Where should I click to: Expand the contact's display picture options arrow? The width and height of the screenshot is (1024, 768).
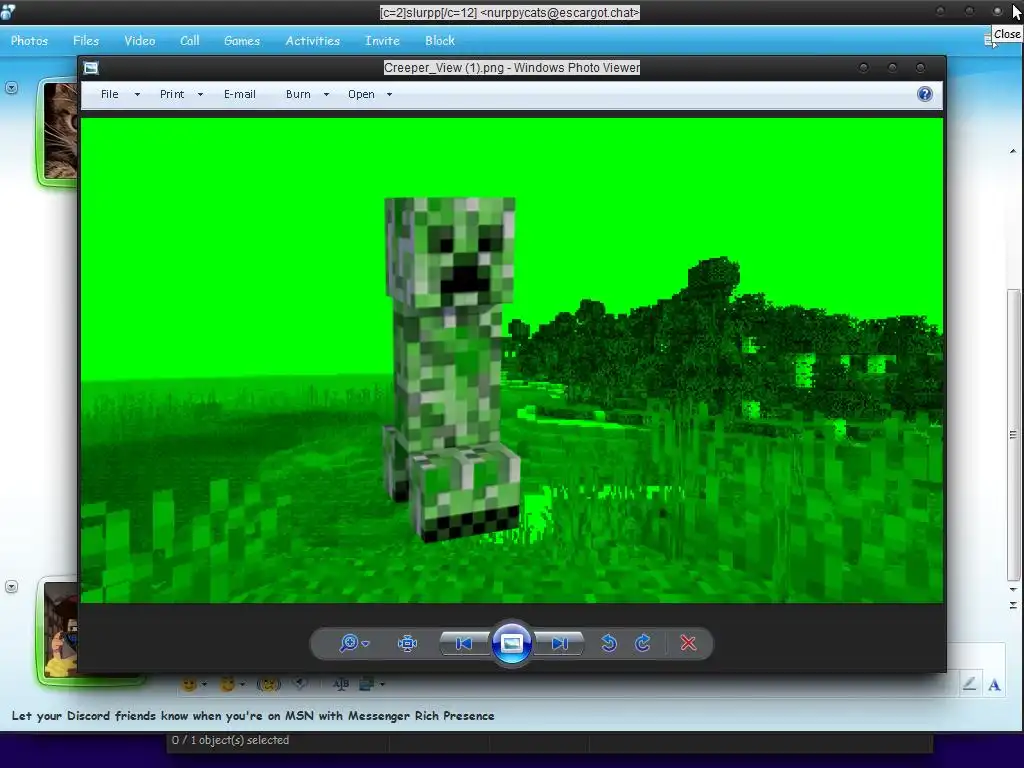pos(11,88)
